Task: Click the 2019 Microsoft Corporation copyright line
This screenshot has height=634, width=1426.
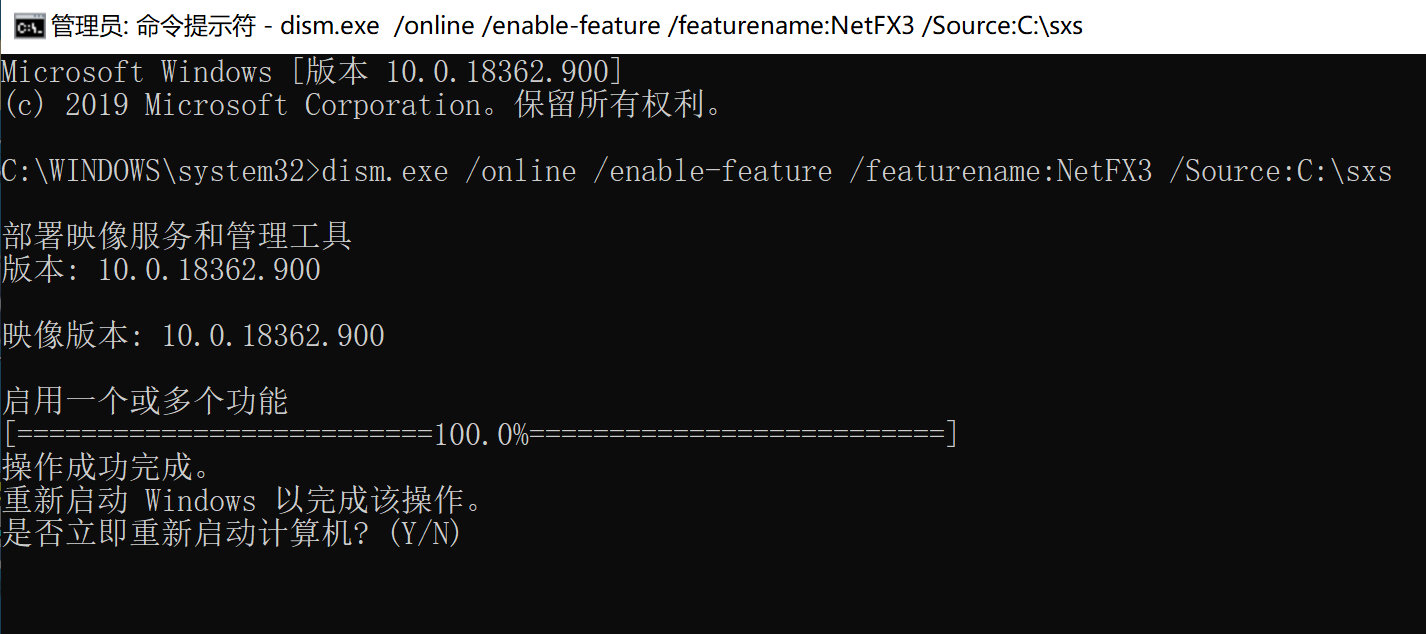Action: [363, 105]
